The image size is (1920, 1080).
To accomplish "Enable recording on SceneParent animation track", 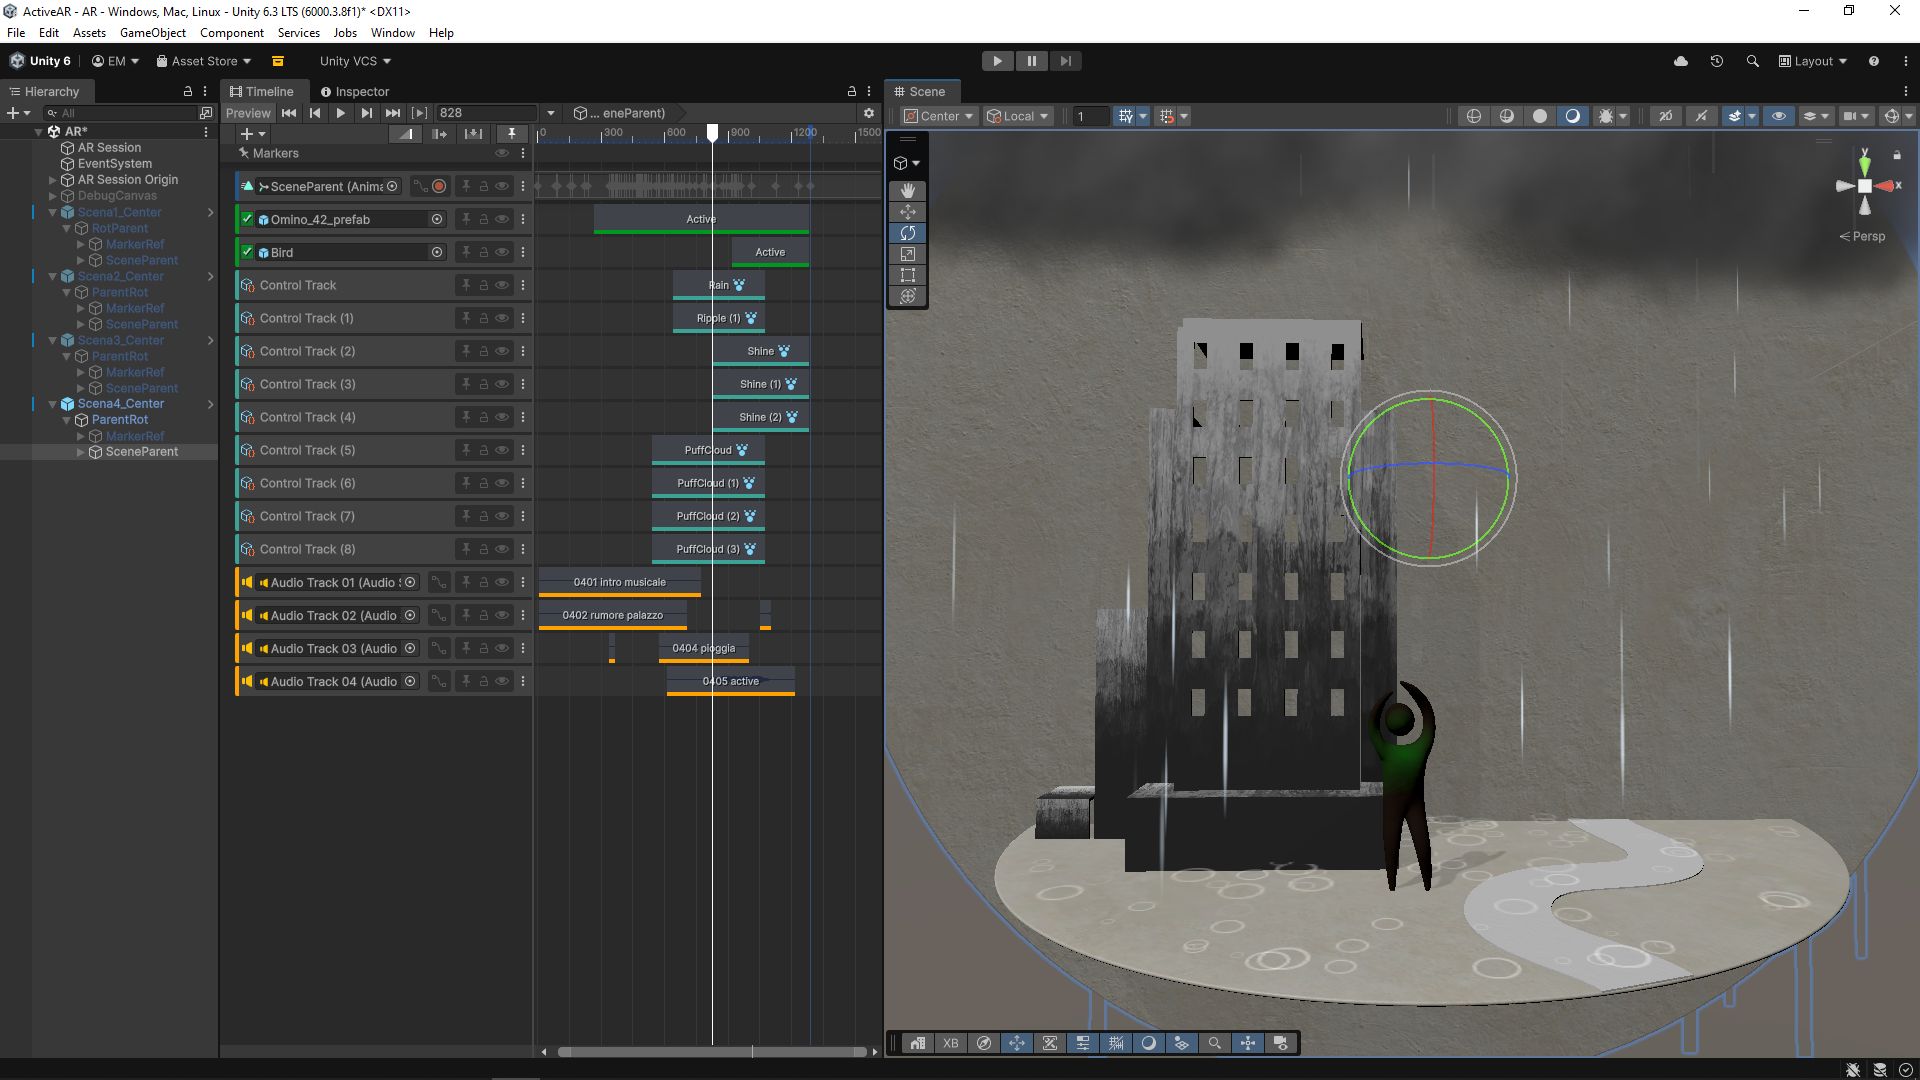I will tap(439, 186).
